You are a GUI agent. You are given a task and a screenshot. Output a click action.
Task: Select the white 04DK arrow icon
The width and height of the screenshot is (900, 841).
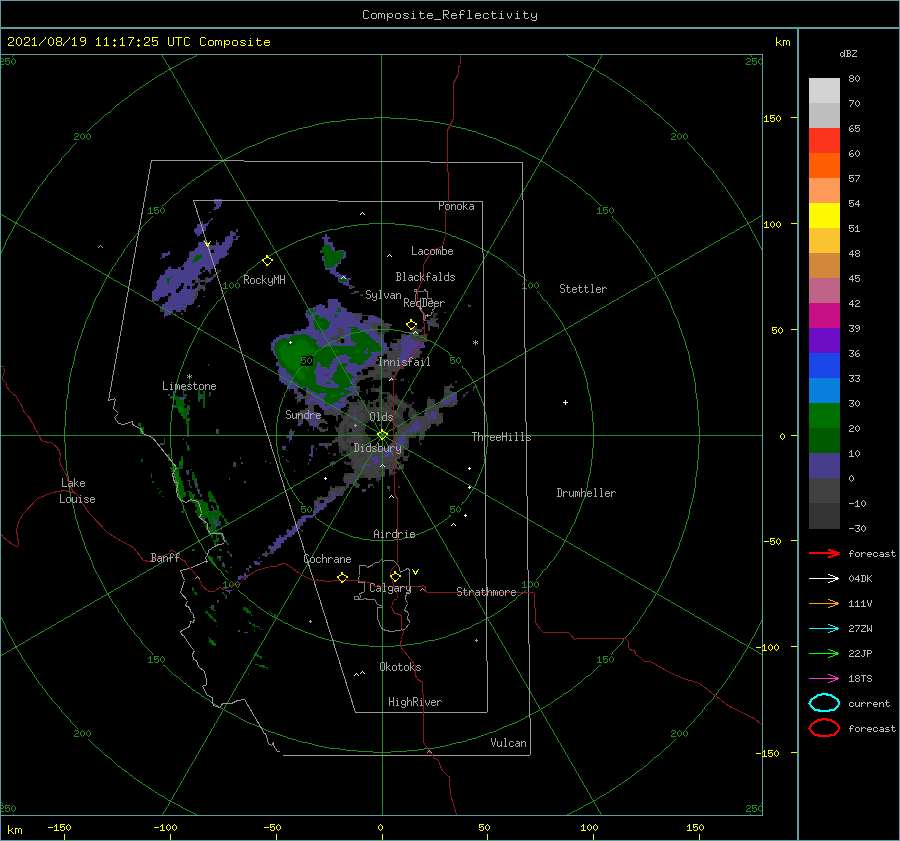[x=824, y=579]
